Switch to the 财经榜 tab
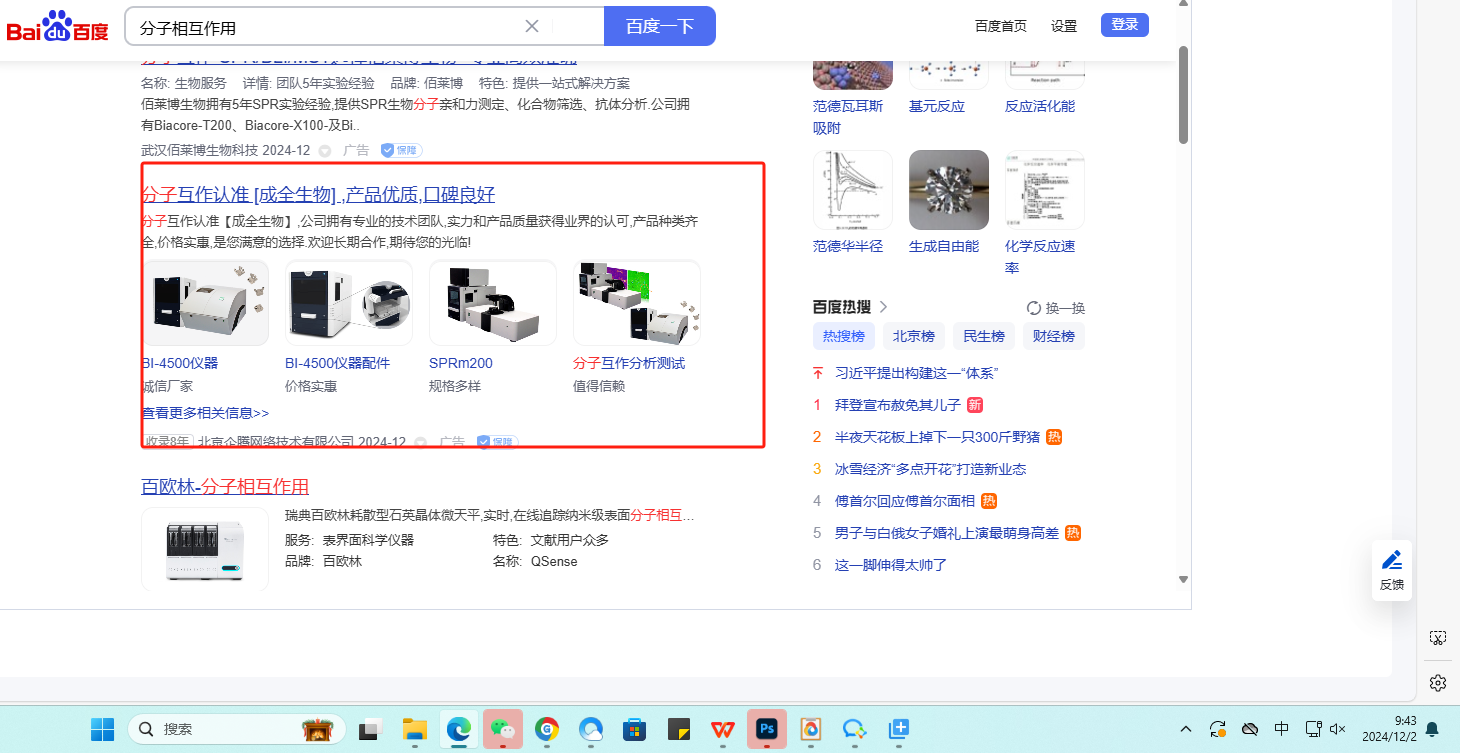 1054,337
